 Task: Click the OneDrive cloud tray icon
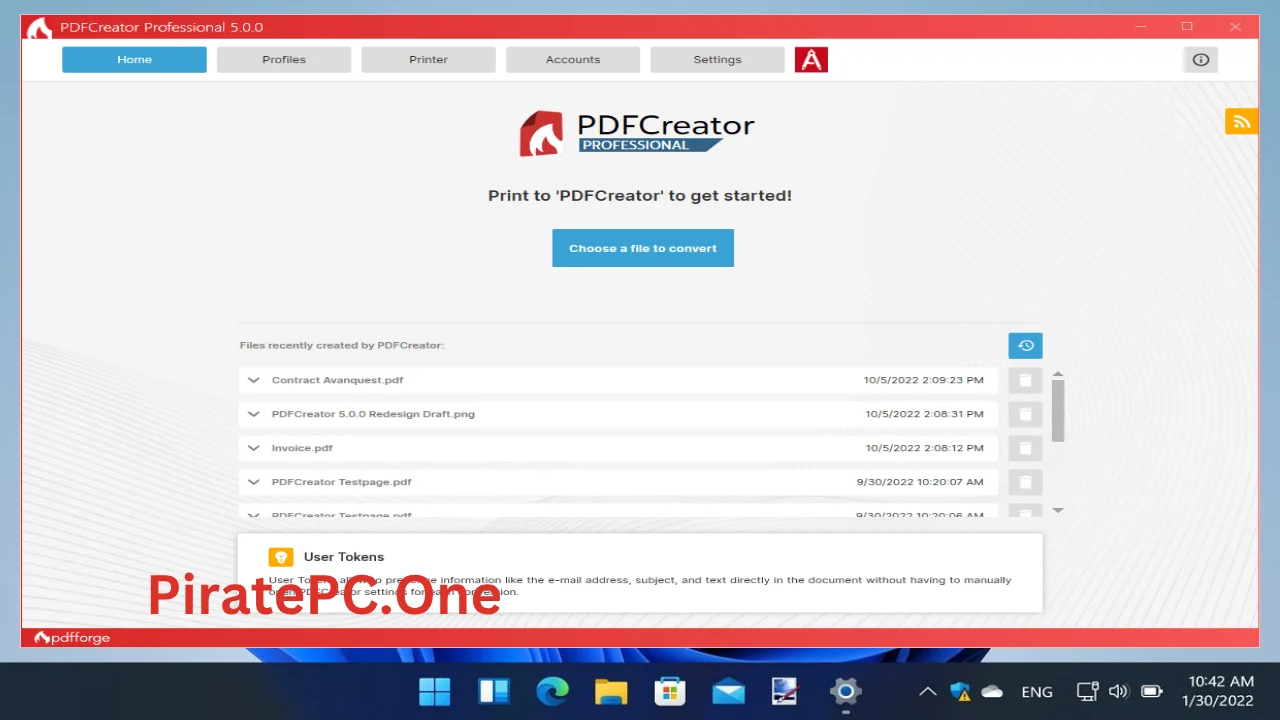click(x=992, y=691)
